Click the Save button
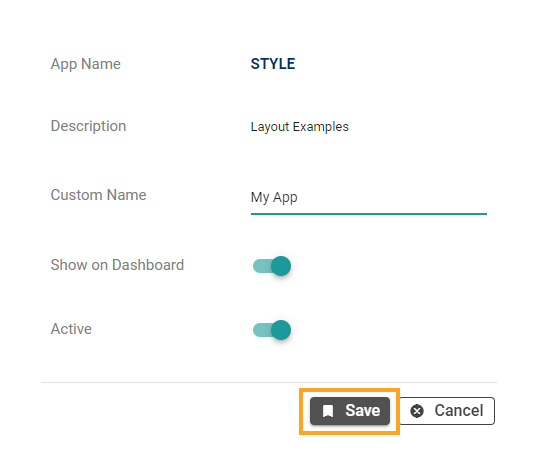The height and width of the screenshot is (459, 536). [350, 411]
